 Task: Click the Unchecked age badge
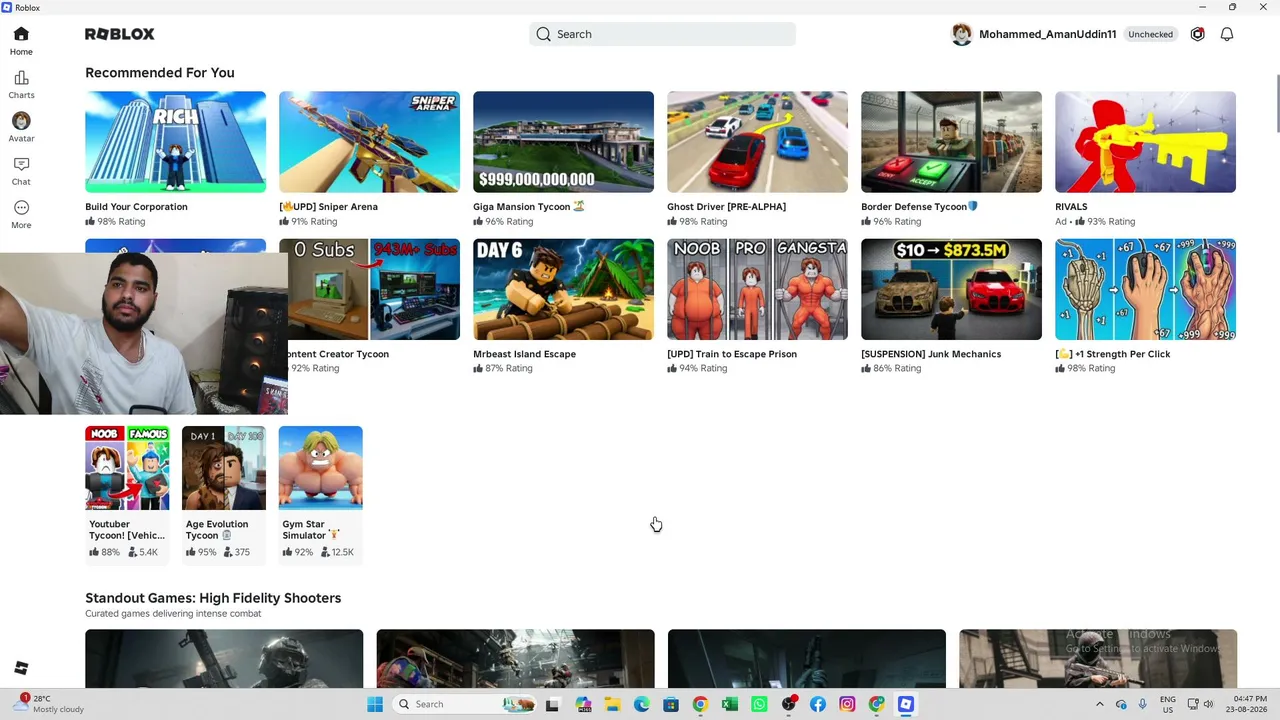1150,34
